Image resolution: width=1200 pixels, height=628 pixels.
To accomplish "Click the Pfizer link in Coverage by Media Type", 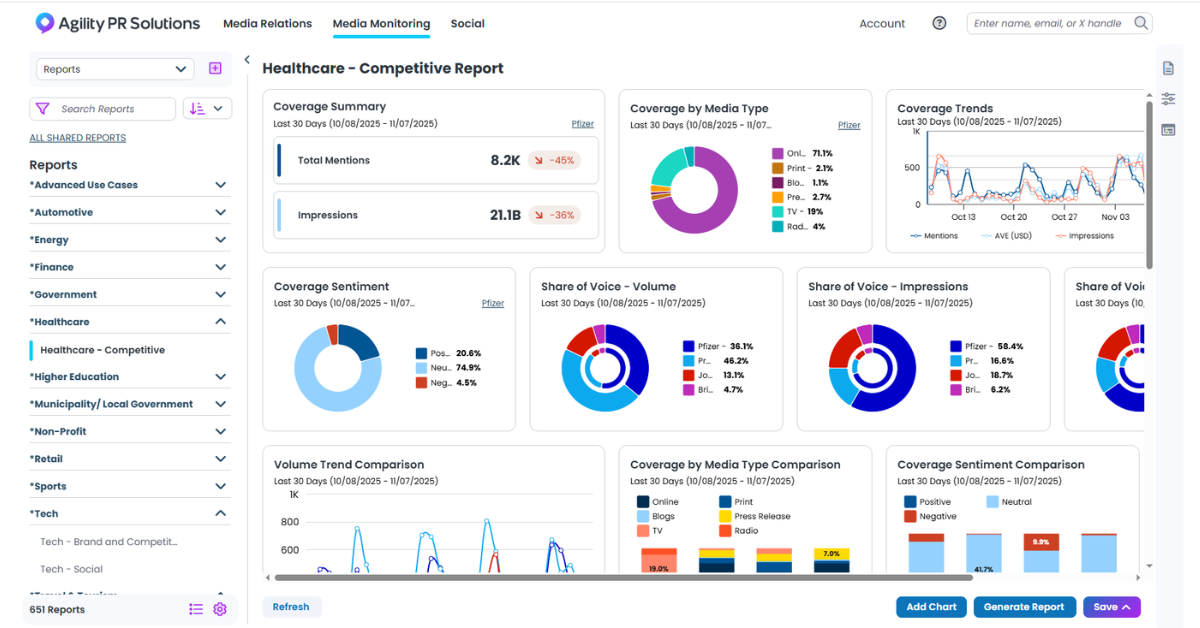I will coord(849,125).
